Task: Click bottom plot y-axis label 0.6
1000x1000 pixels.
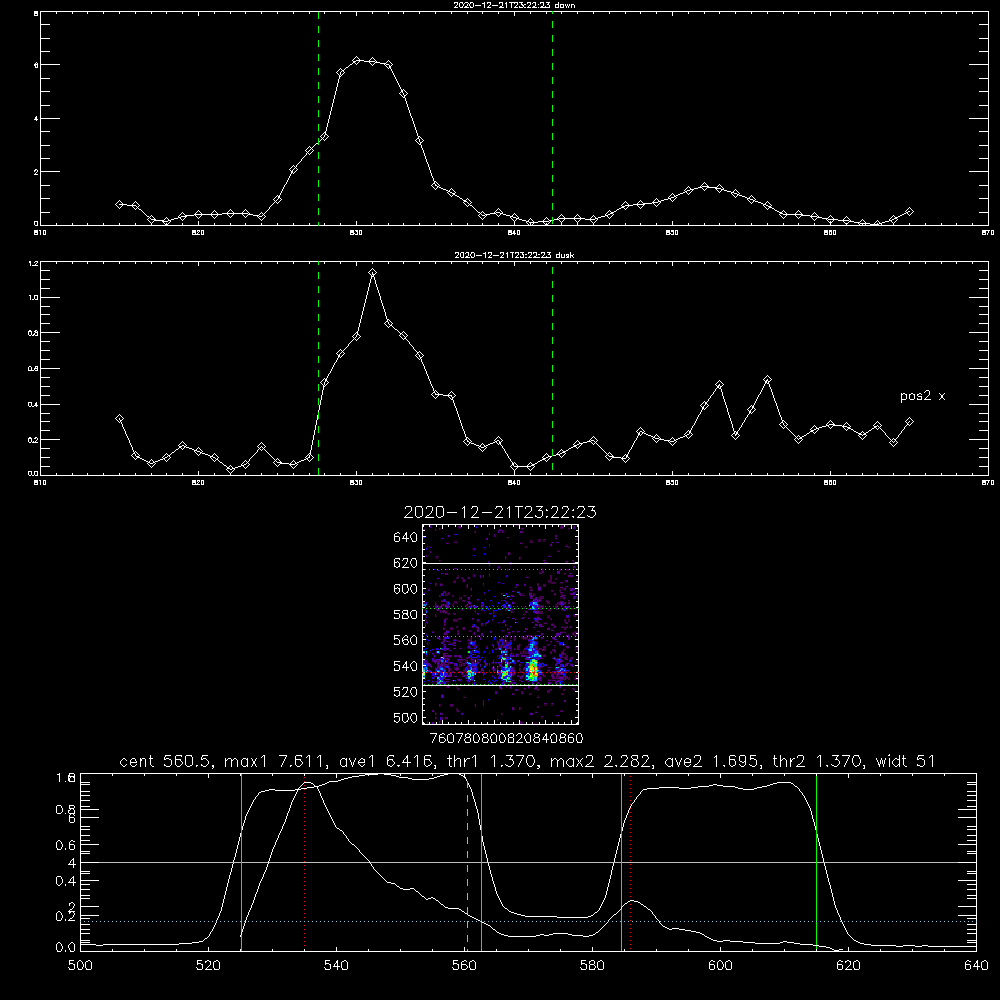Action: 66,845
